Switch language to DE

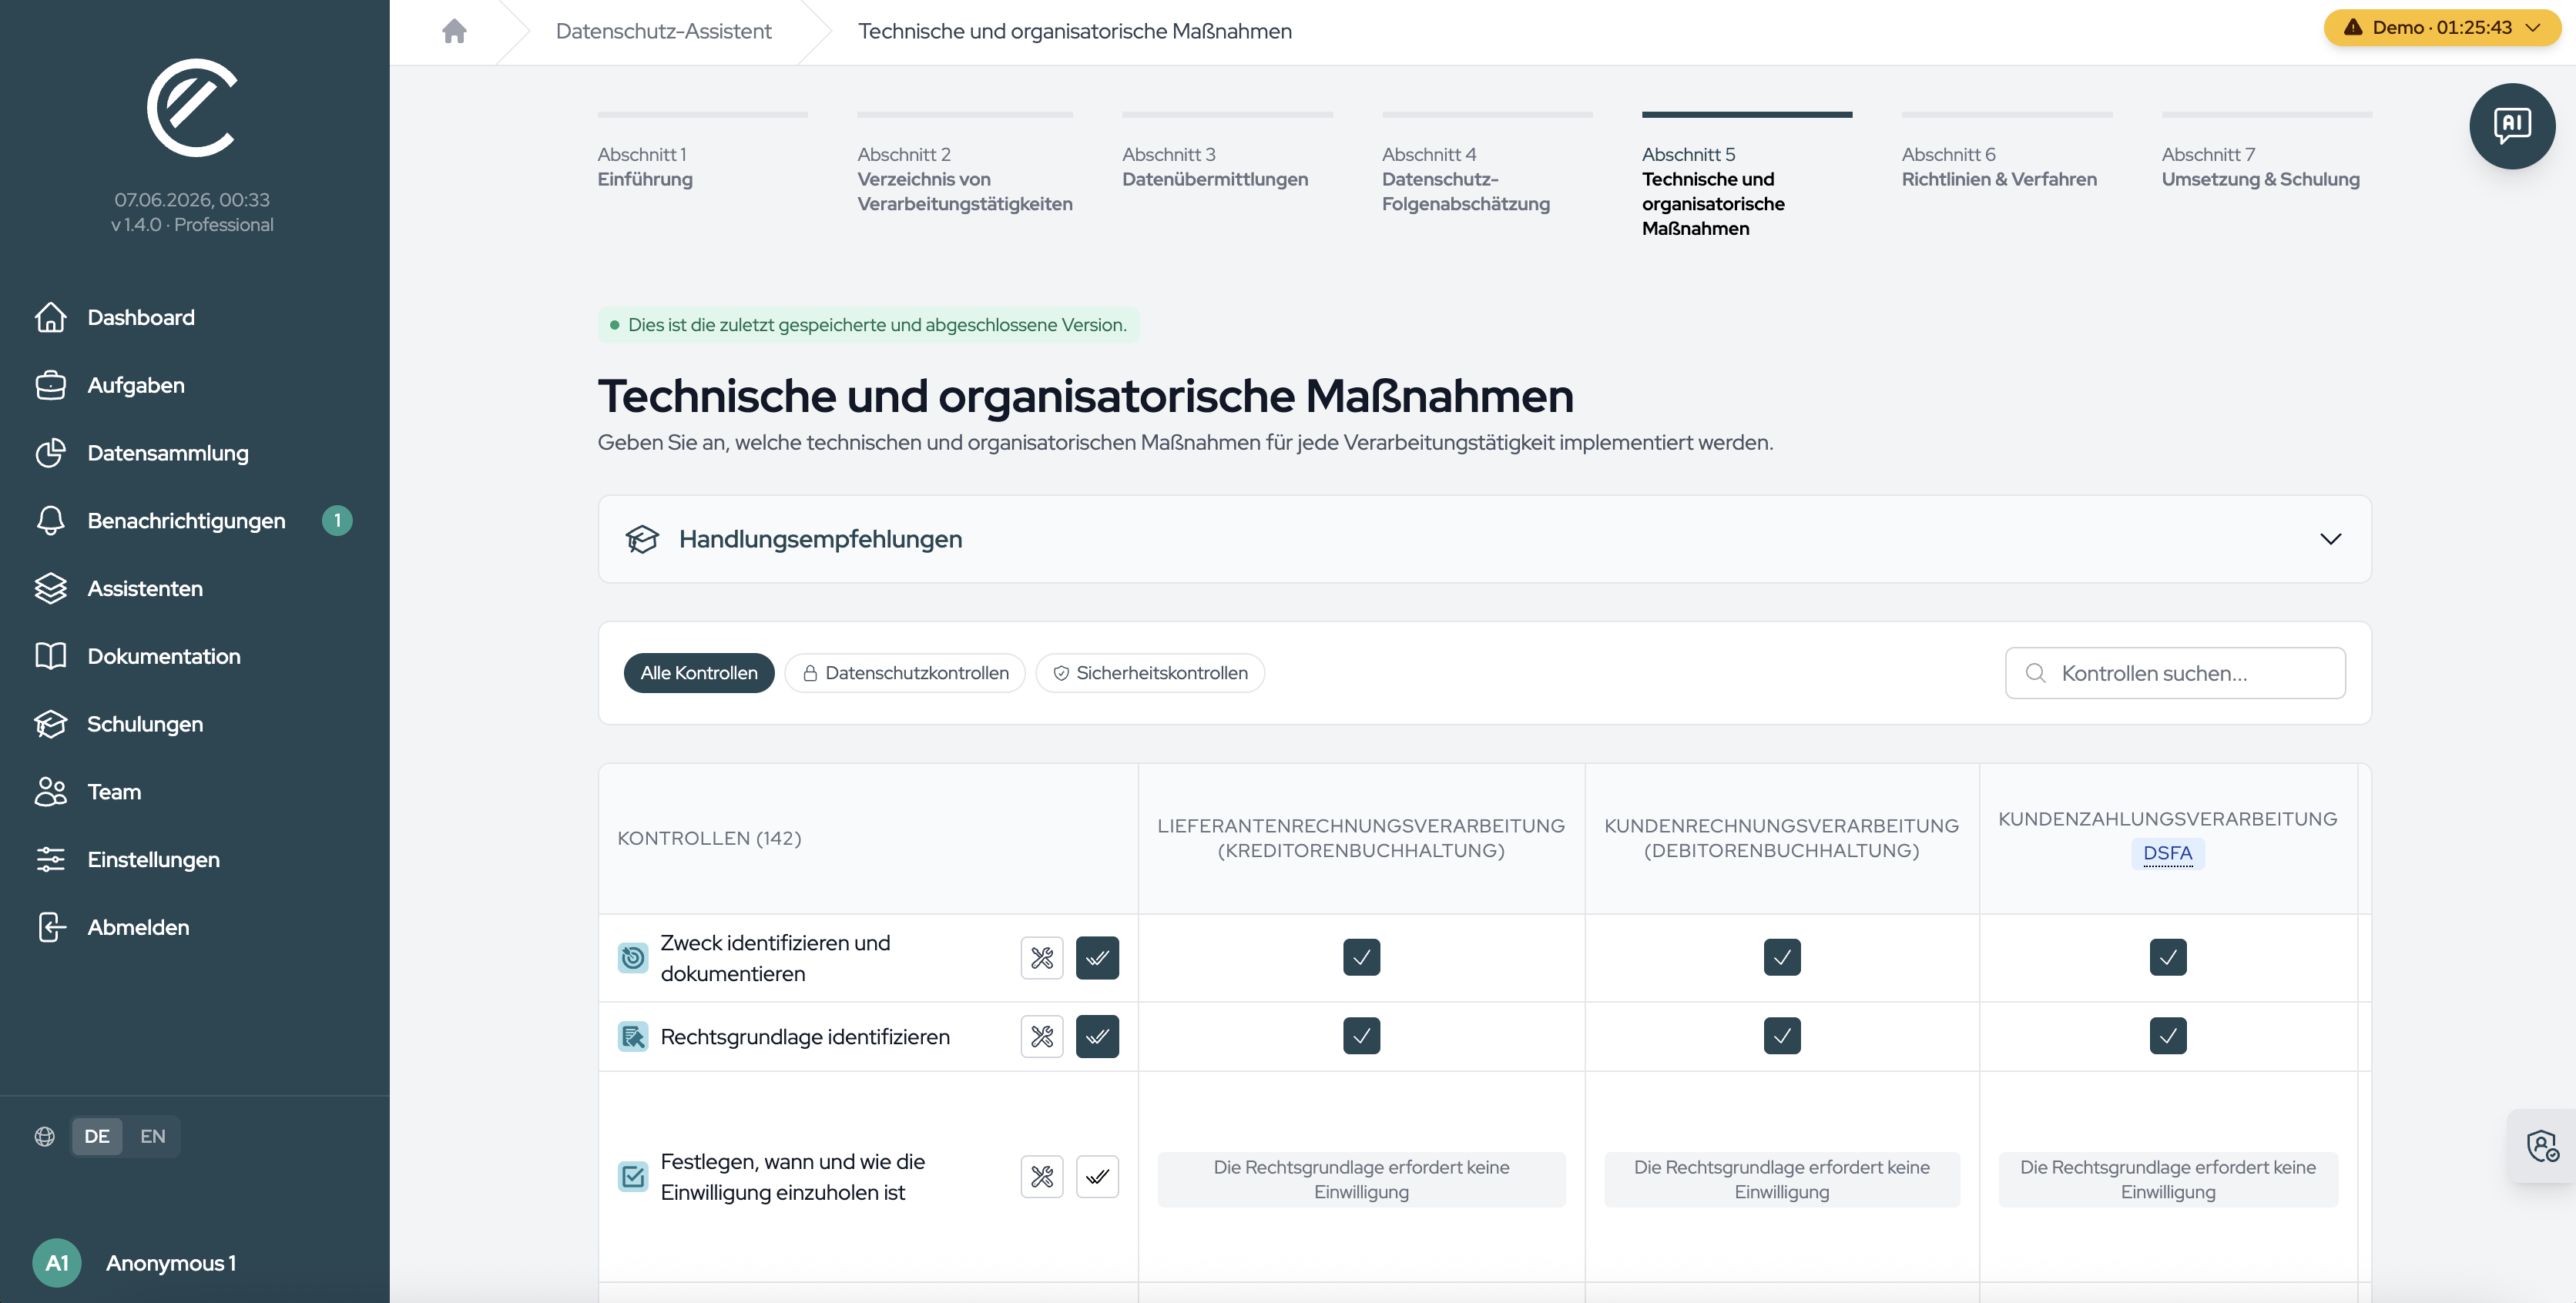97,1136
